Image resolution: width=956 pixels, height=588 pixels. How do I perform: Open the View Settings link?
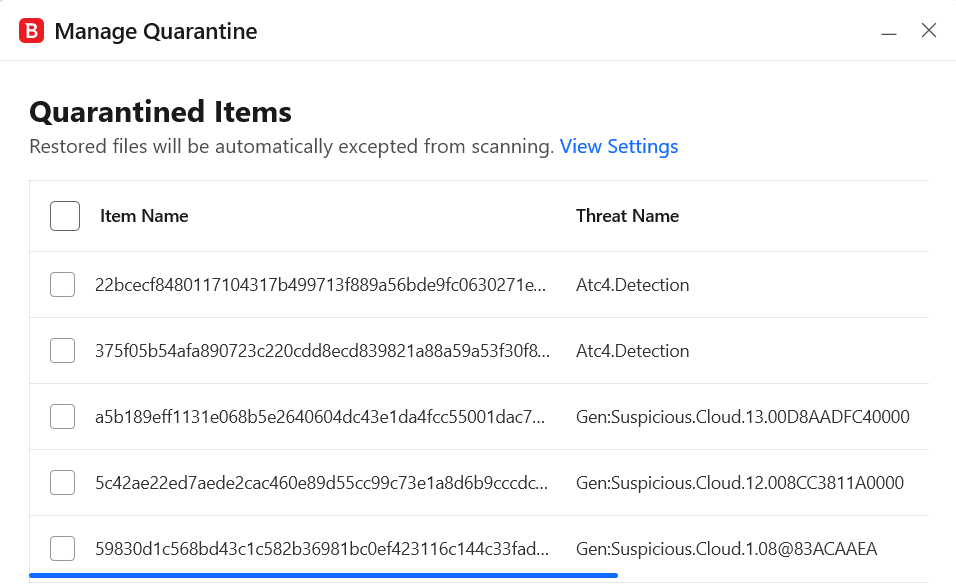[619, 146]
